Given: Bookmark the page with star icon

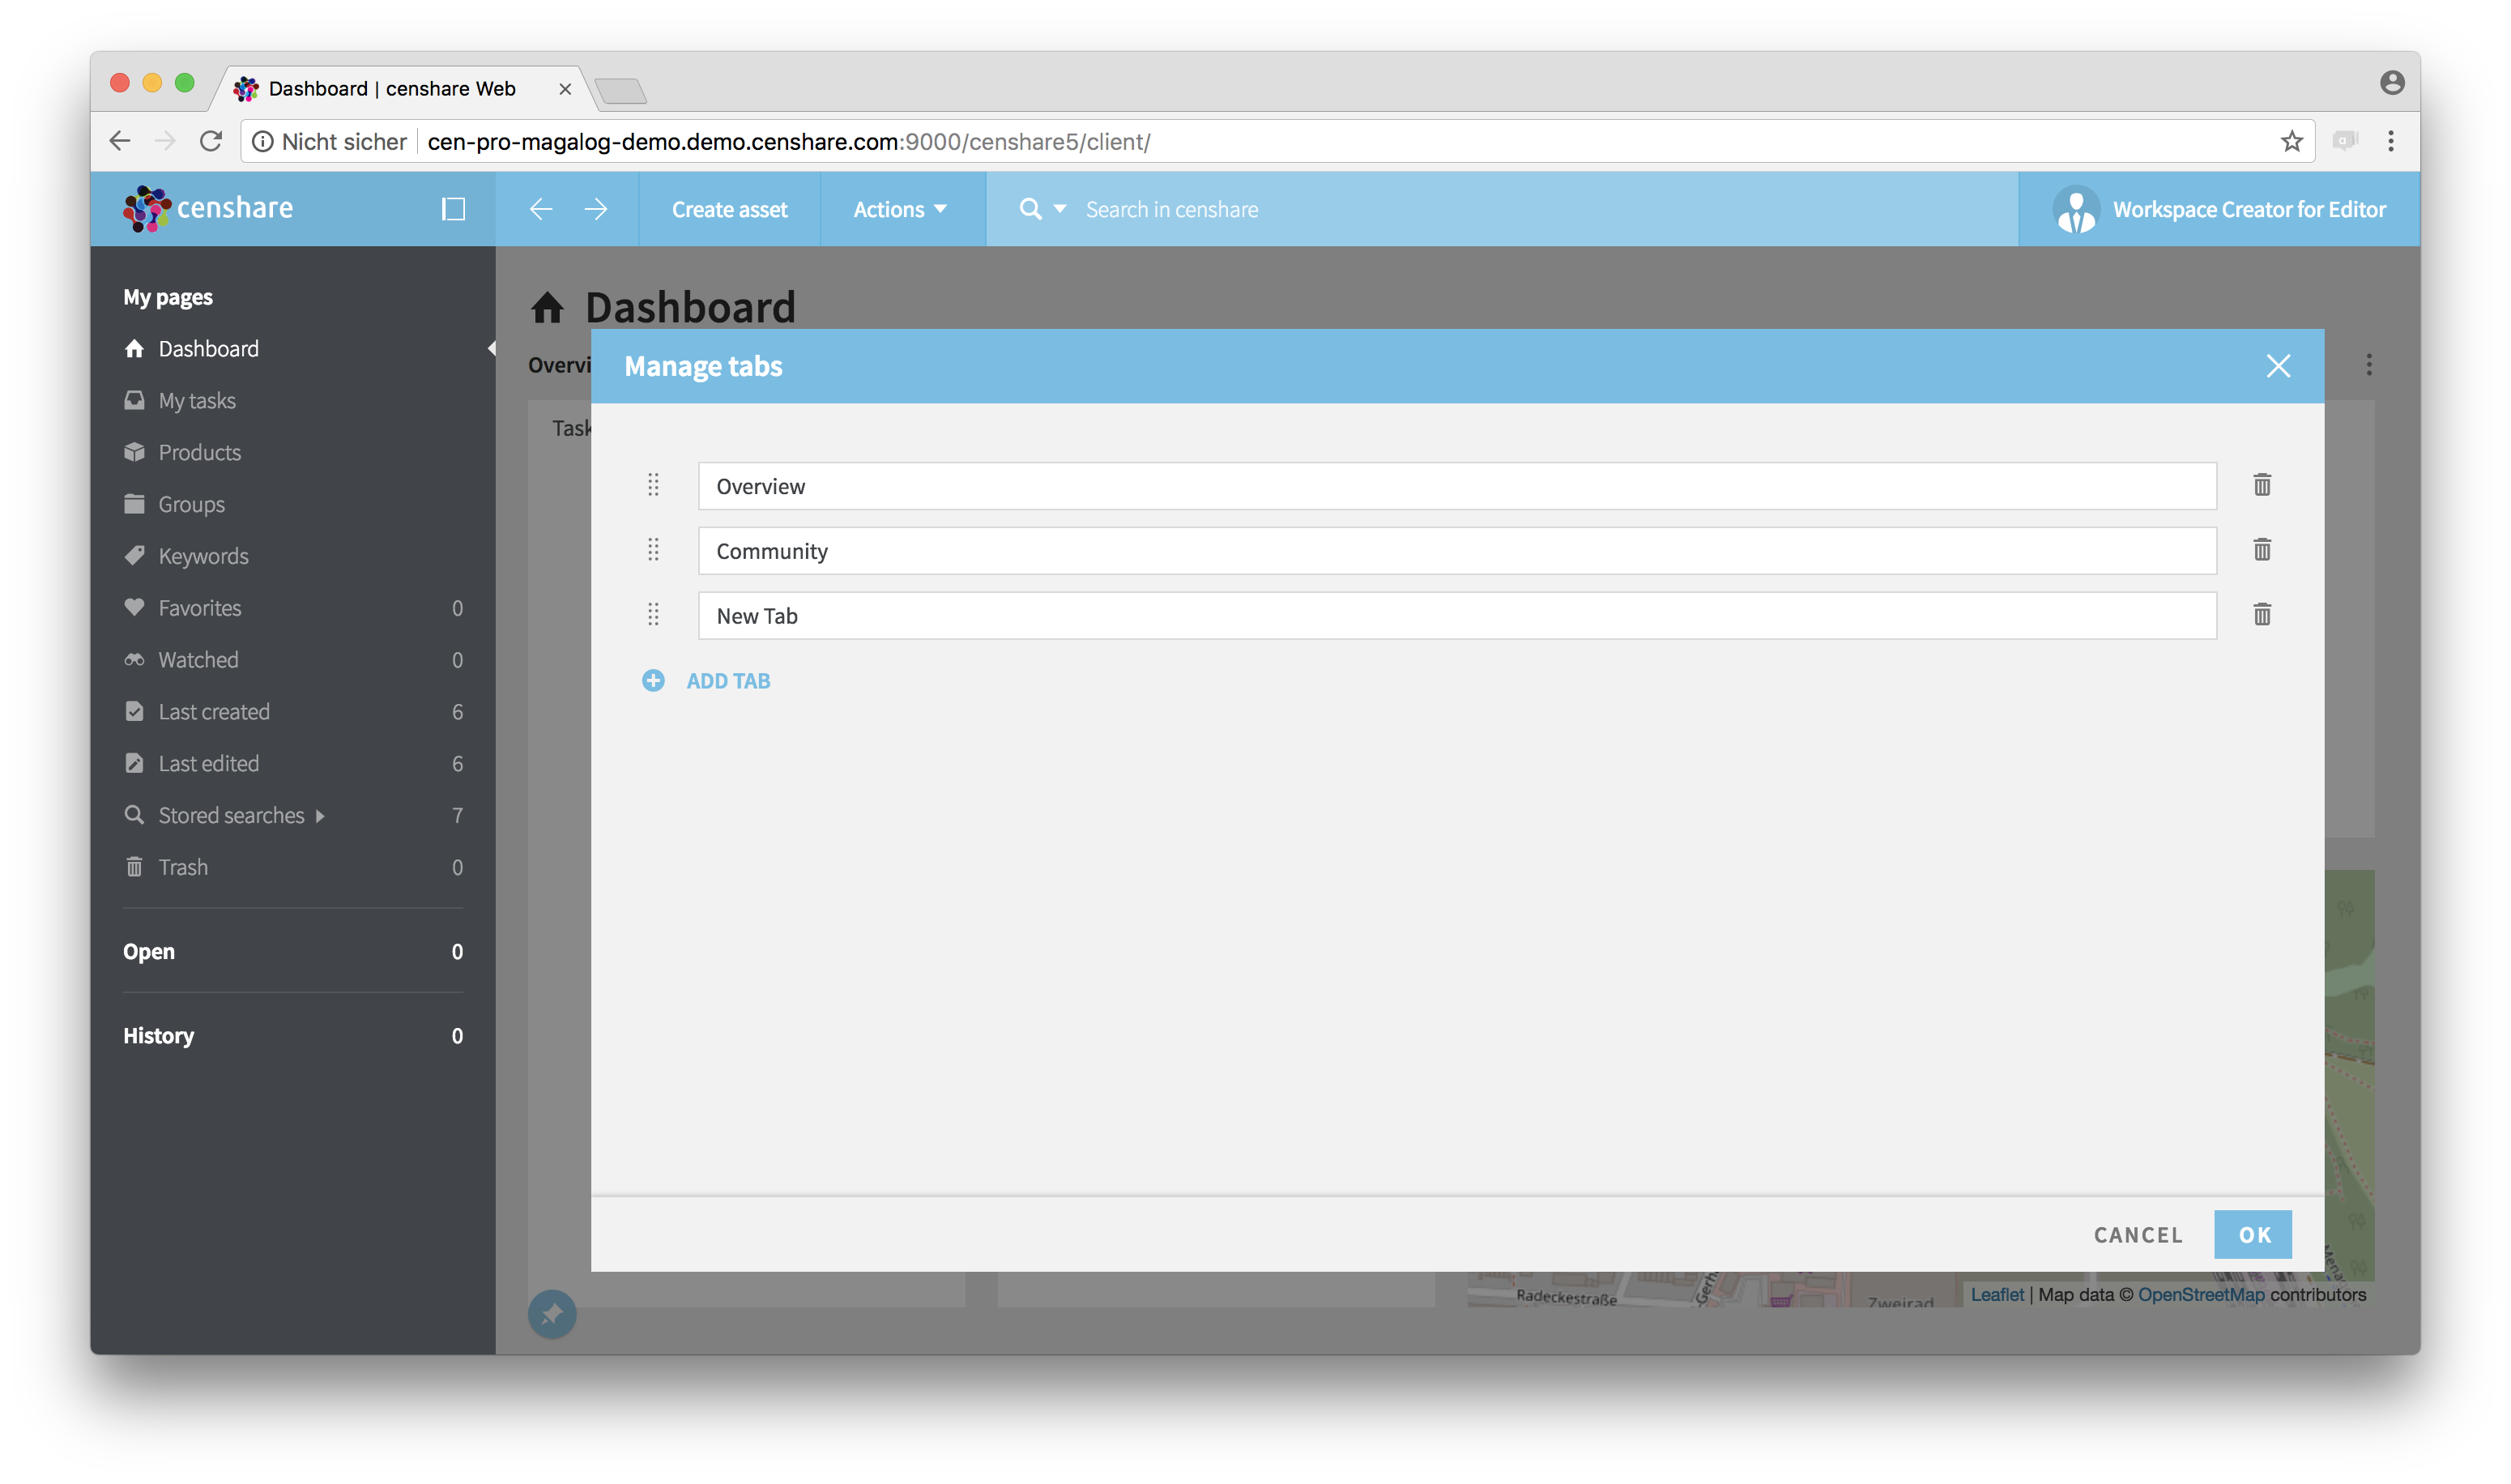Looking at the screenshot, I should coord(2291,141).
